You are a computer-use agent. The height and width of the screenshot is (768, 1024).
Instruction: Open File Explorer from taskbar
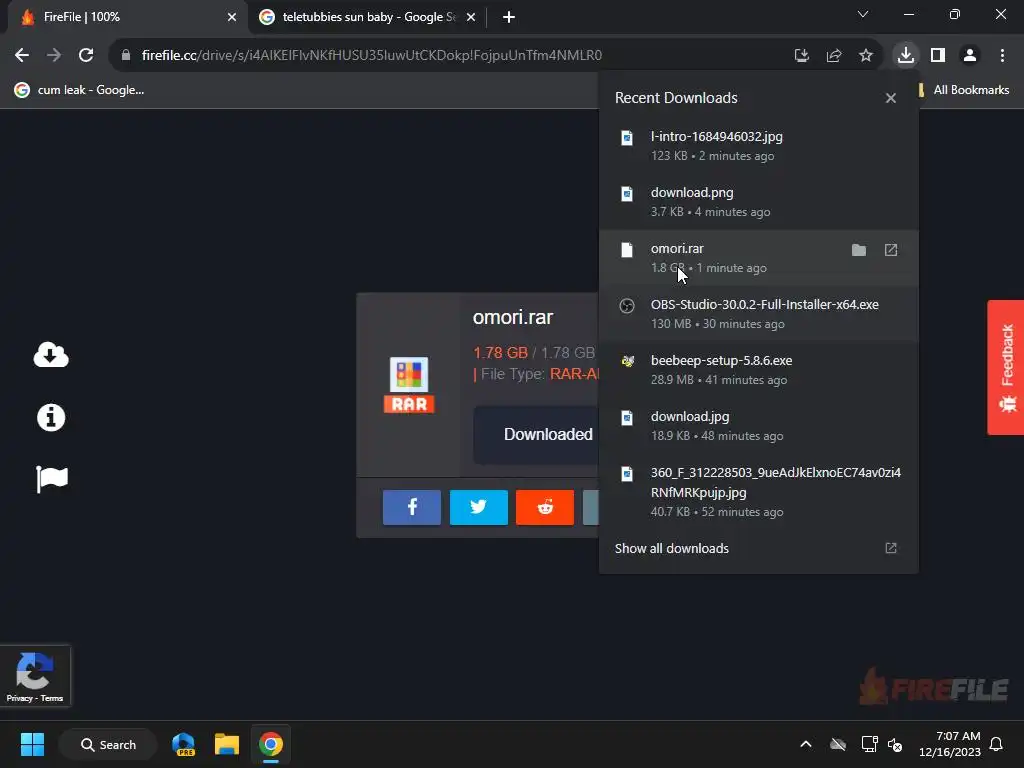[x=227, y=744]
